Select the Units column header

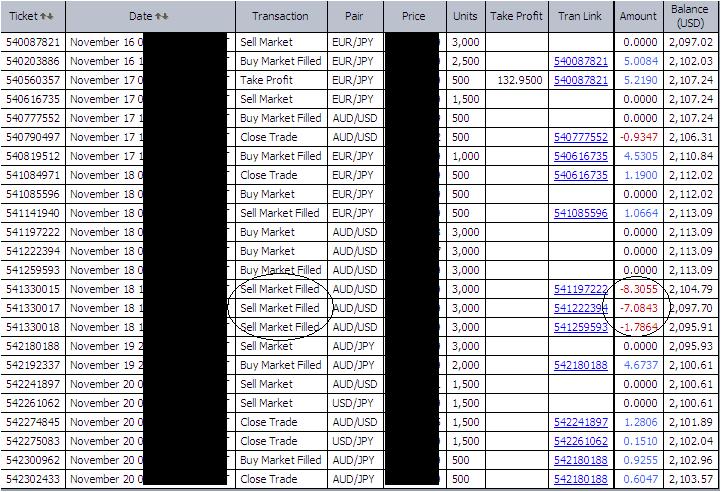pyautogui.click(x=465, y=16)
